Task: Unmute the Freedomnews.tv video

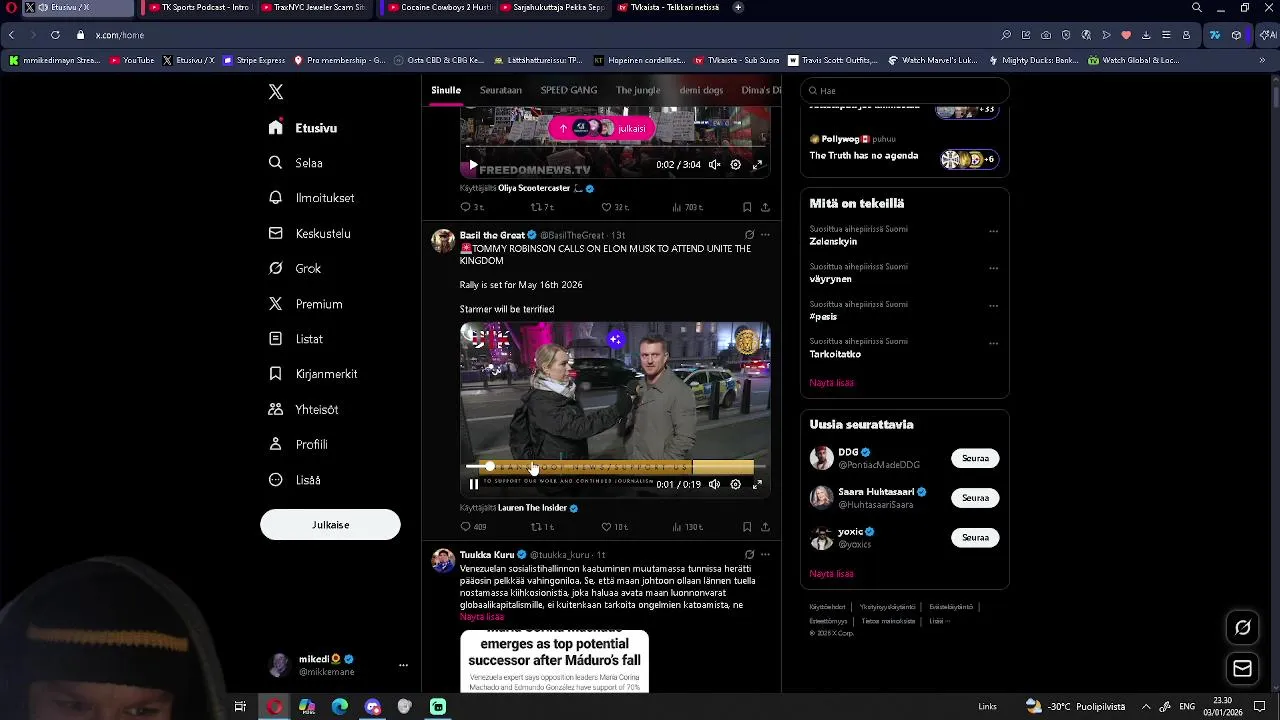Action: point(714,165)
